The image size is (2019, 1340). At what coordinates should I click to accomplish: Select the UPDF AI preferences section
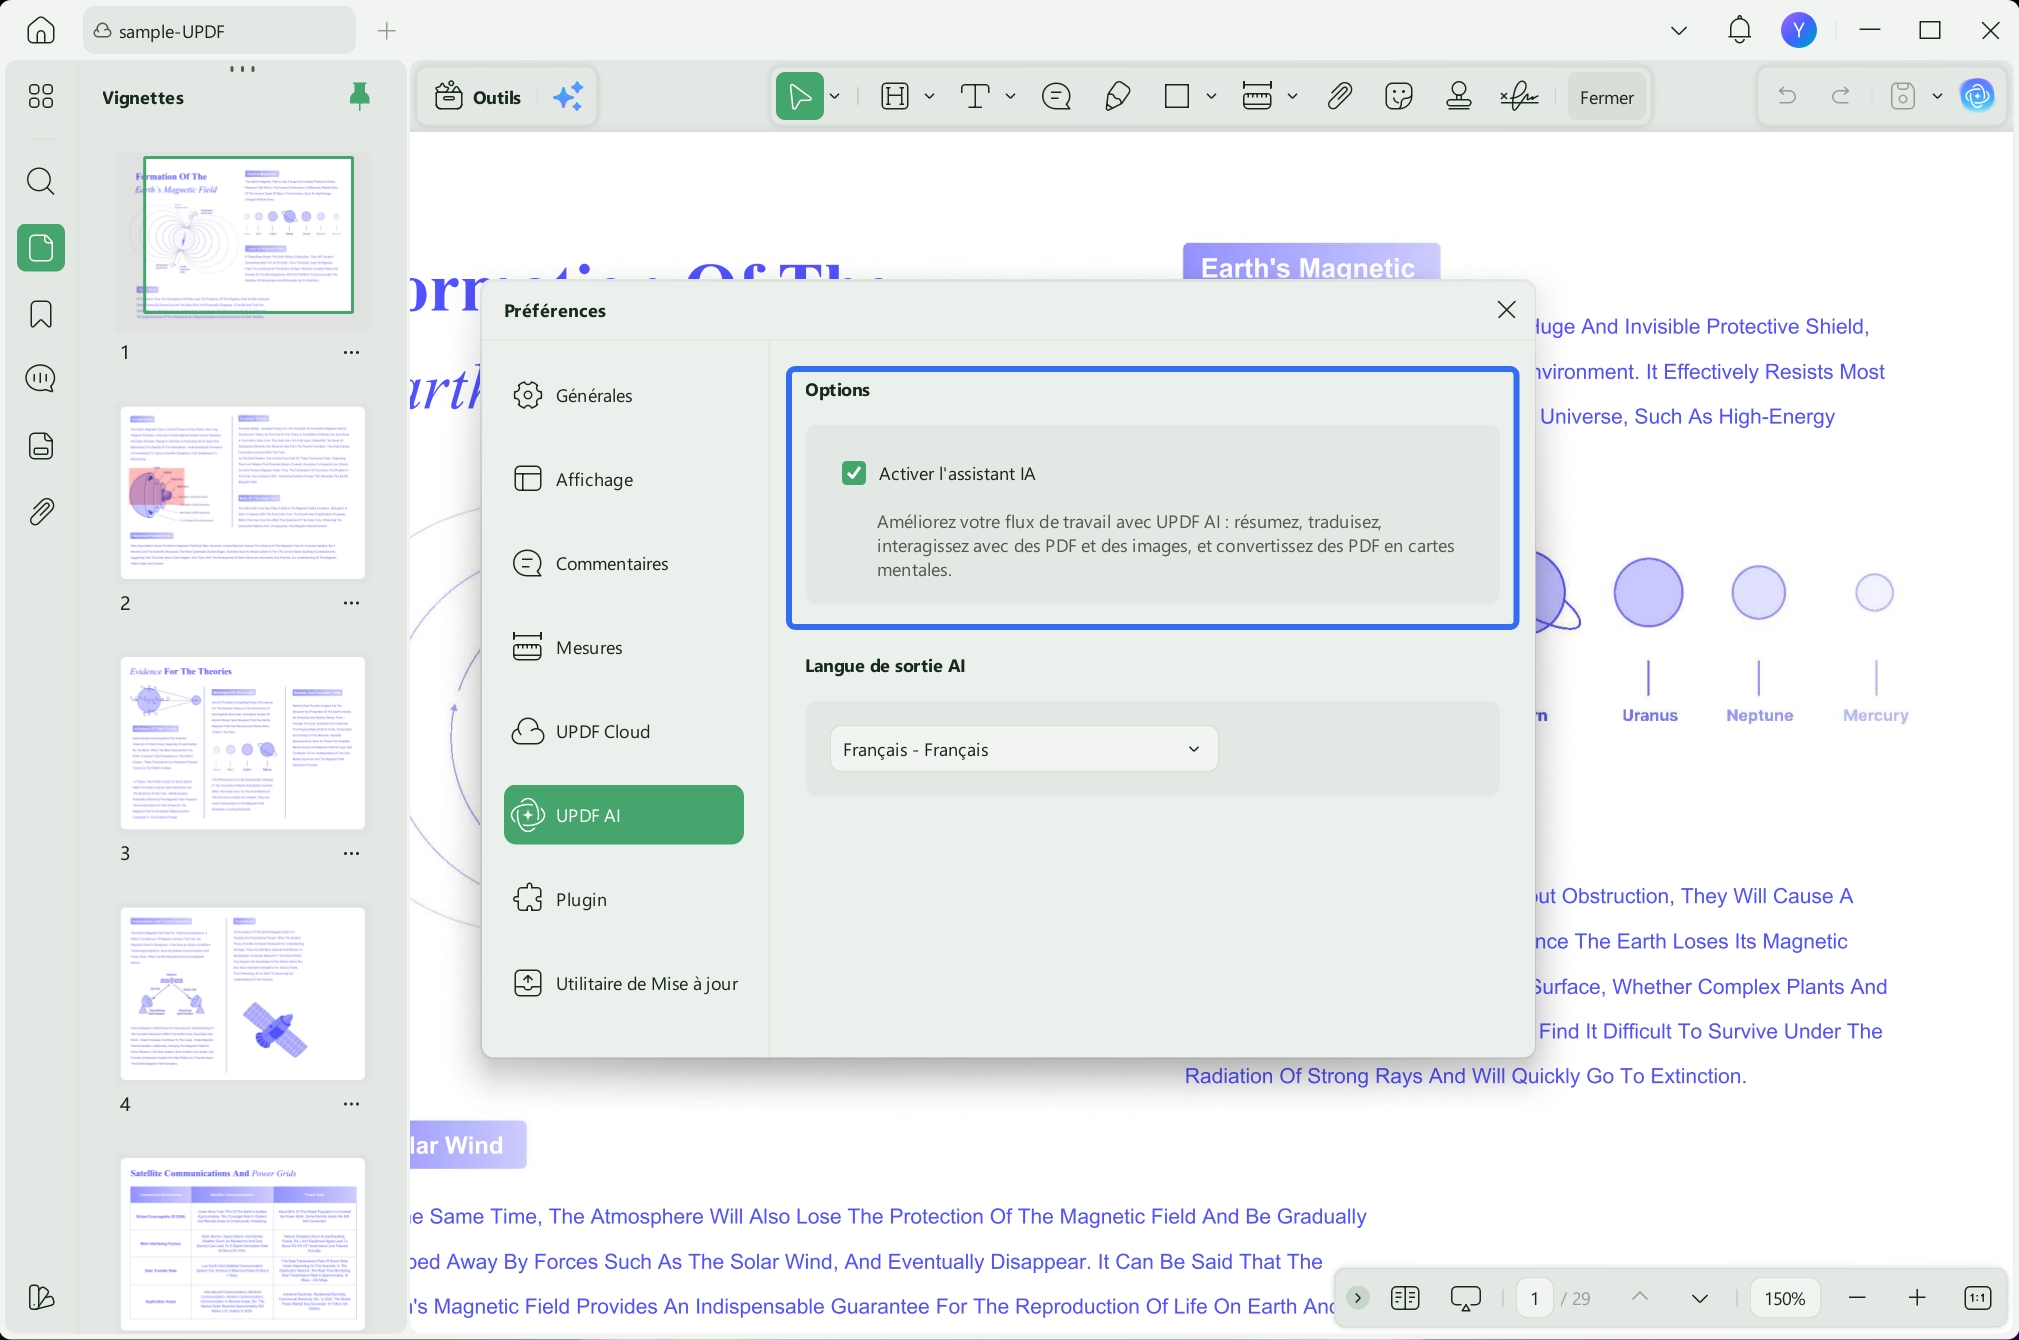point(624,815)
